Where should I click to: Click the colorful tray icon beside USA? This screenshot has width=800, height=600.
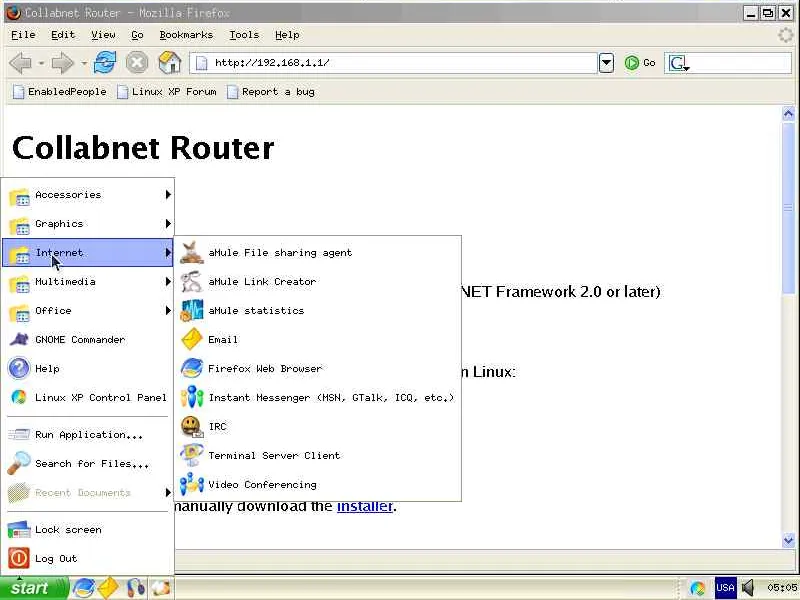697,588
